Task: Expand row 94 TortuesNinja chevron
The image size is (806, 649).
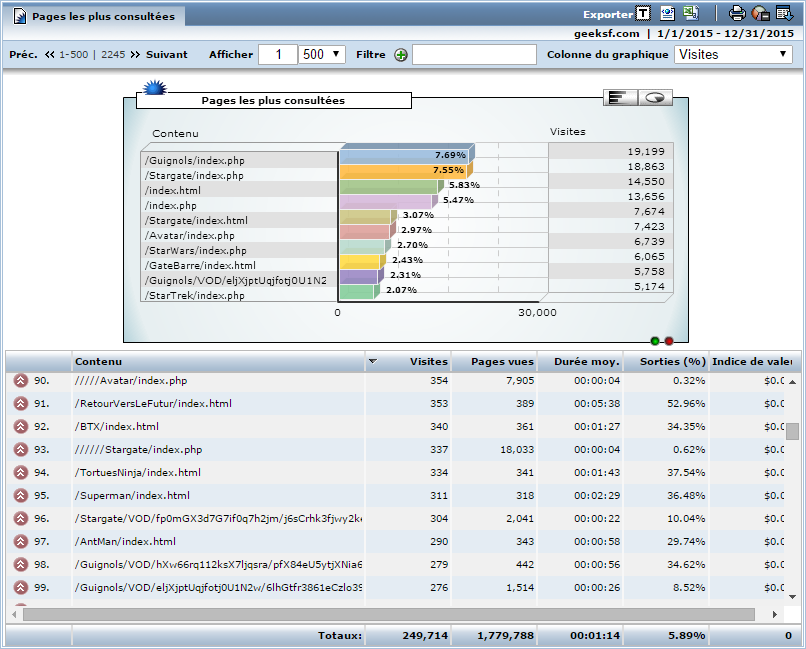Action: tap(21, 472)
